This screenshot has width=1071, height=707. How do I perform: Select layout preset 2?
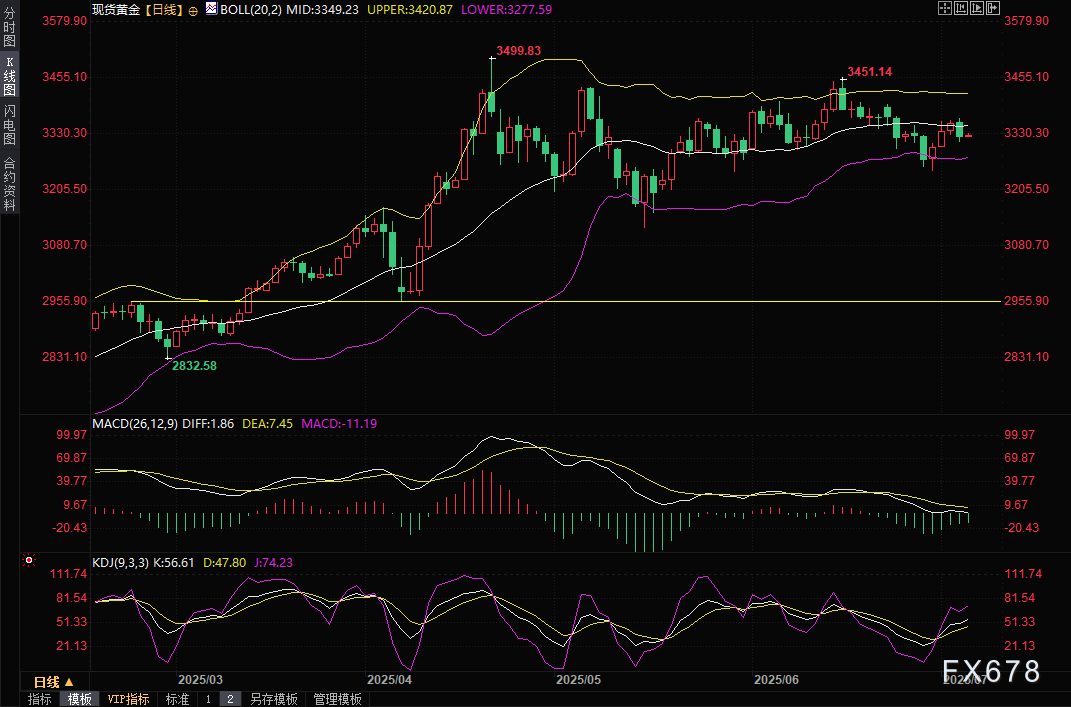coord(230,699)
